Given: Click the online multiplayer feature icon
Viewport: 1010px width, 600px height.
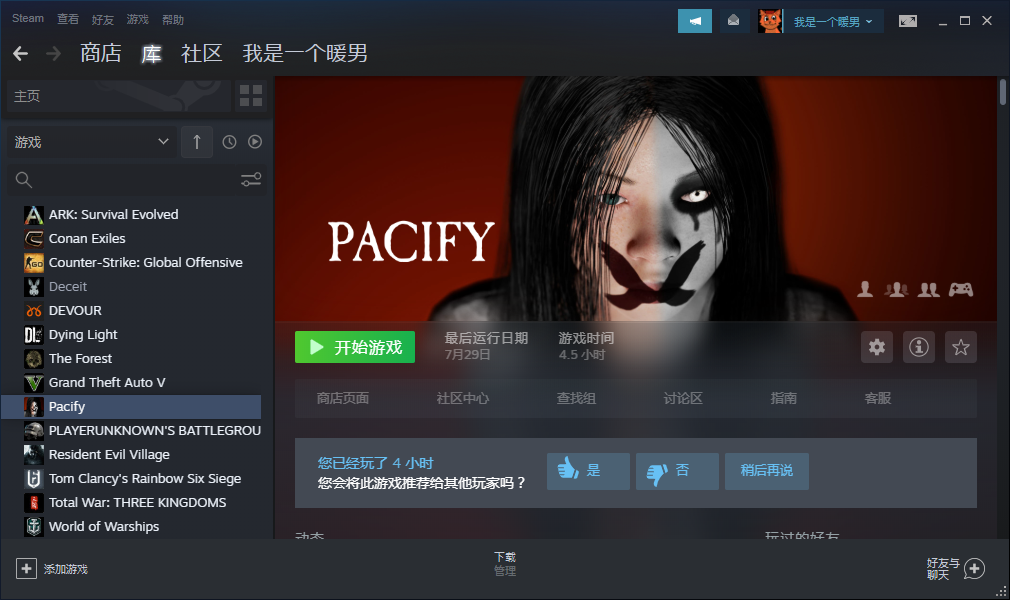Looking at the screenshot, I should coord(896,289).
